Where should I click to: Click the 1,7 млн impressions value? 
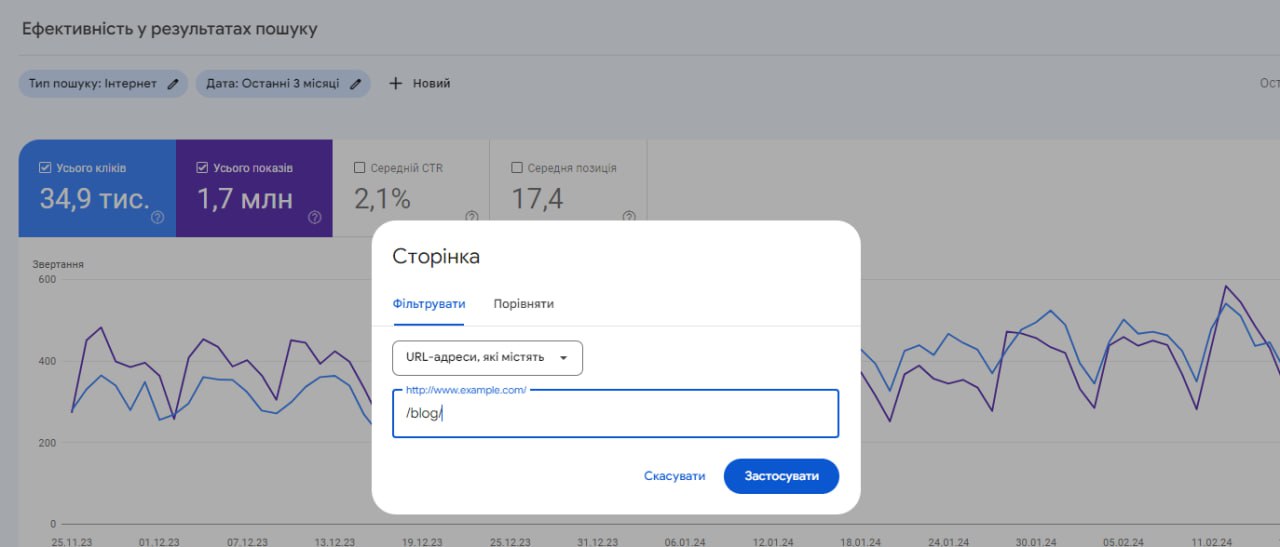(x=245, y=199)
